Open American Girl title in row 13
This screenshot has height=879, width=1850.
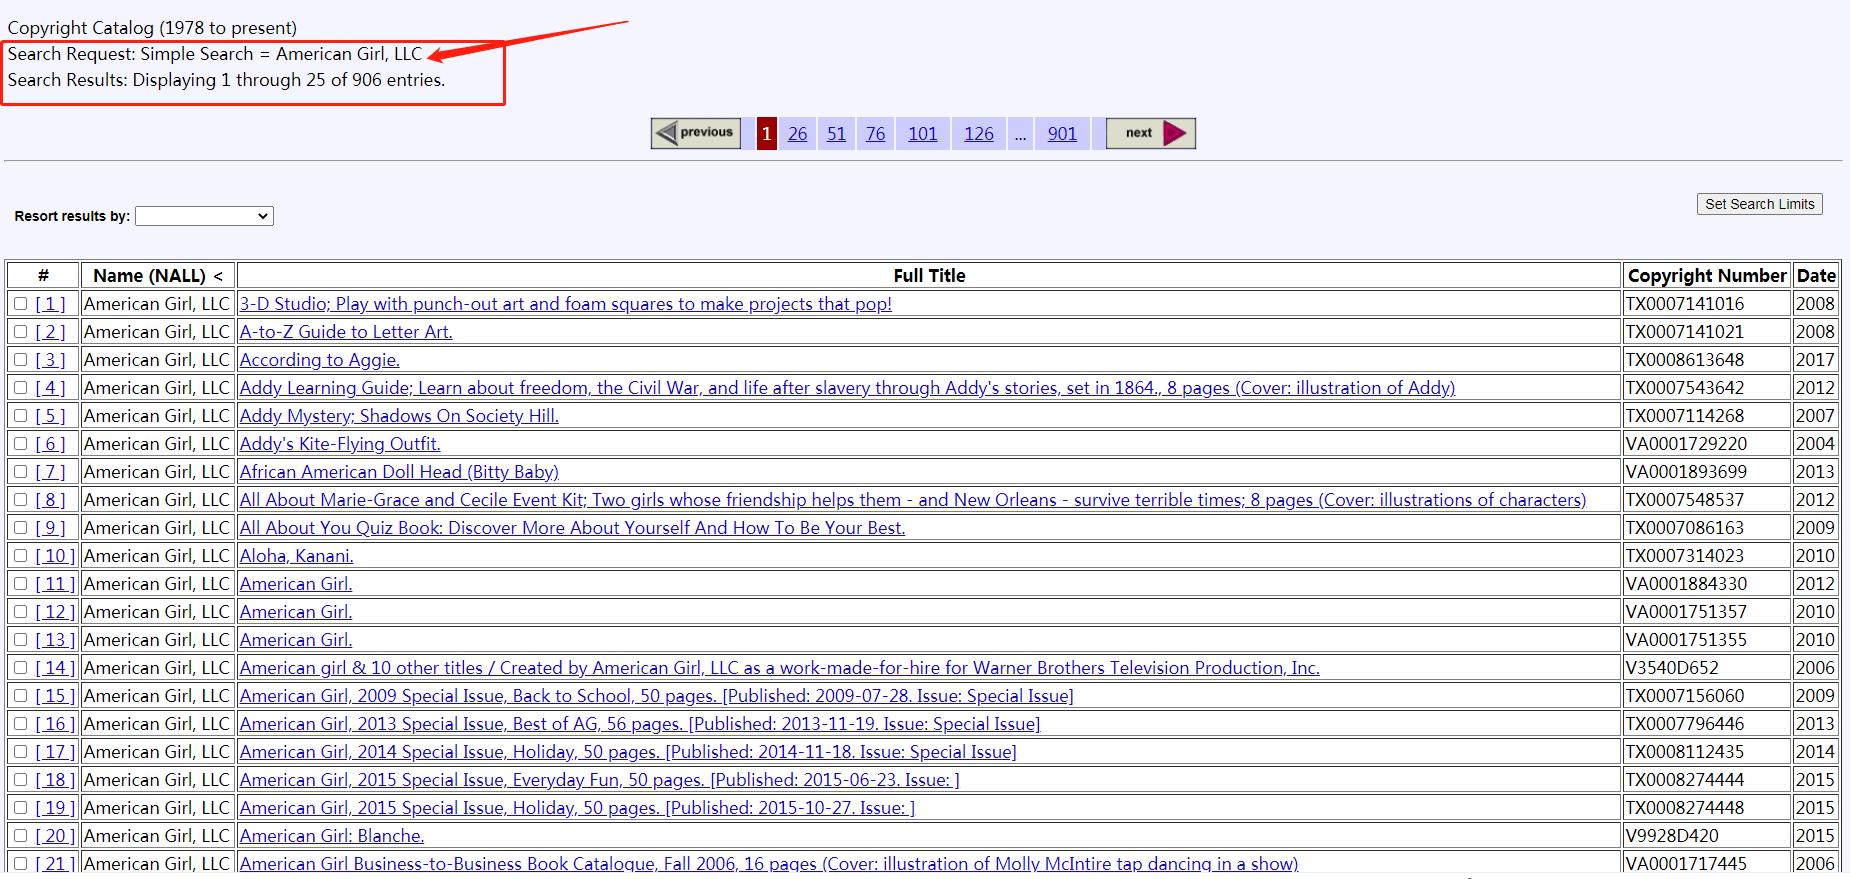point(296,640)
